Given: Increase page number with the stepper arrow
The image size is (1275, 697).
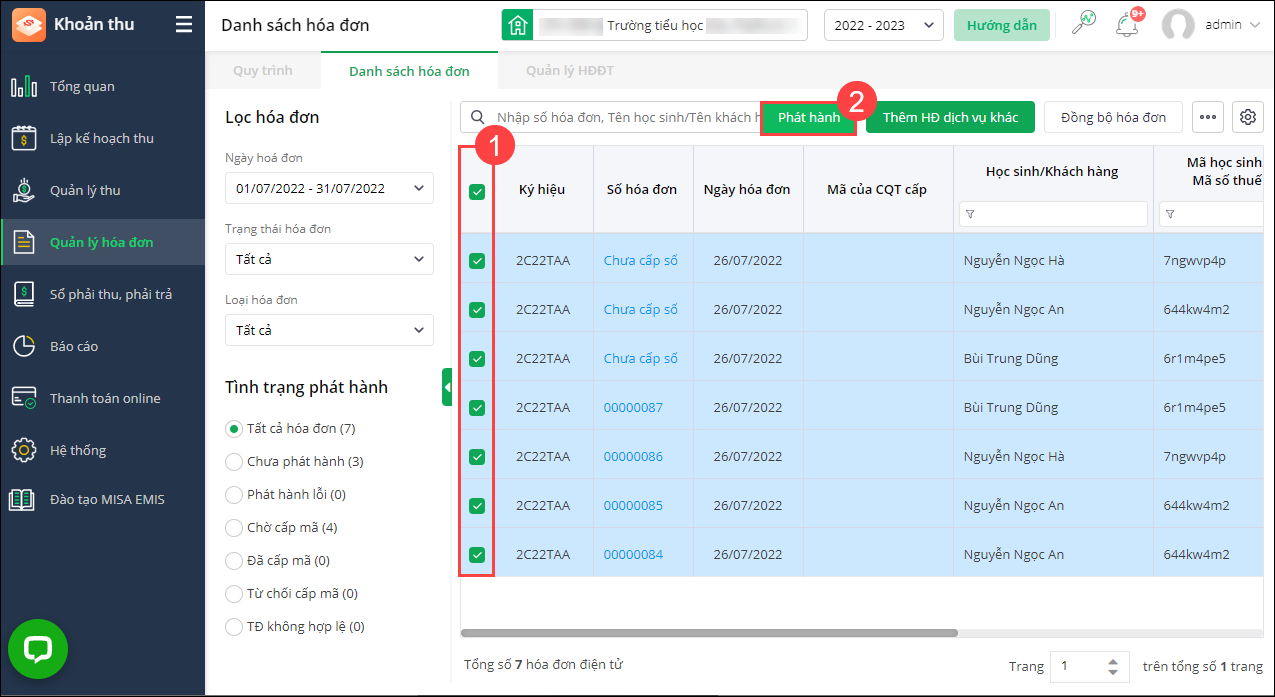Looking at the screenshot, I should [x=1113, y=661].
